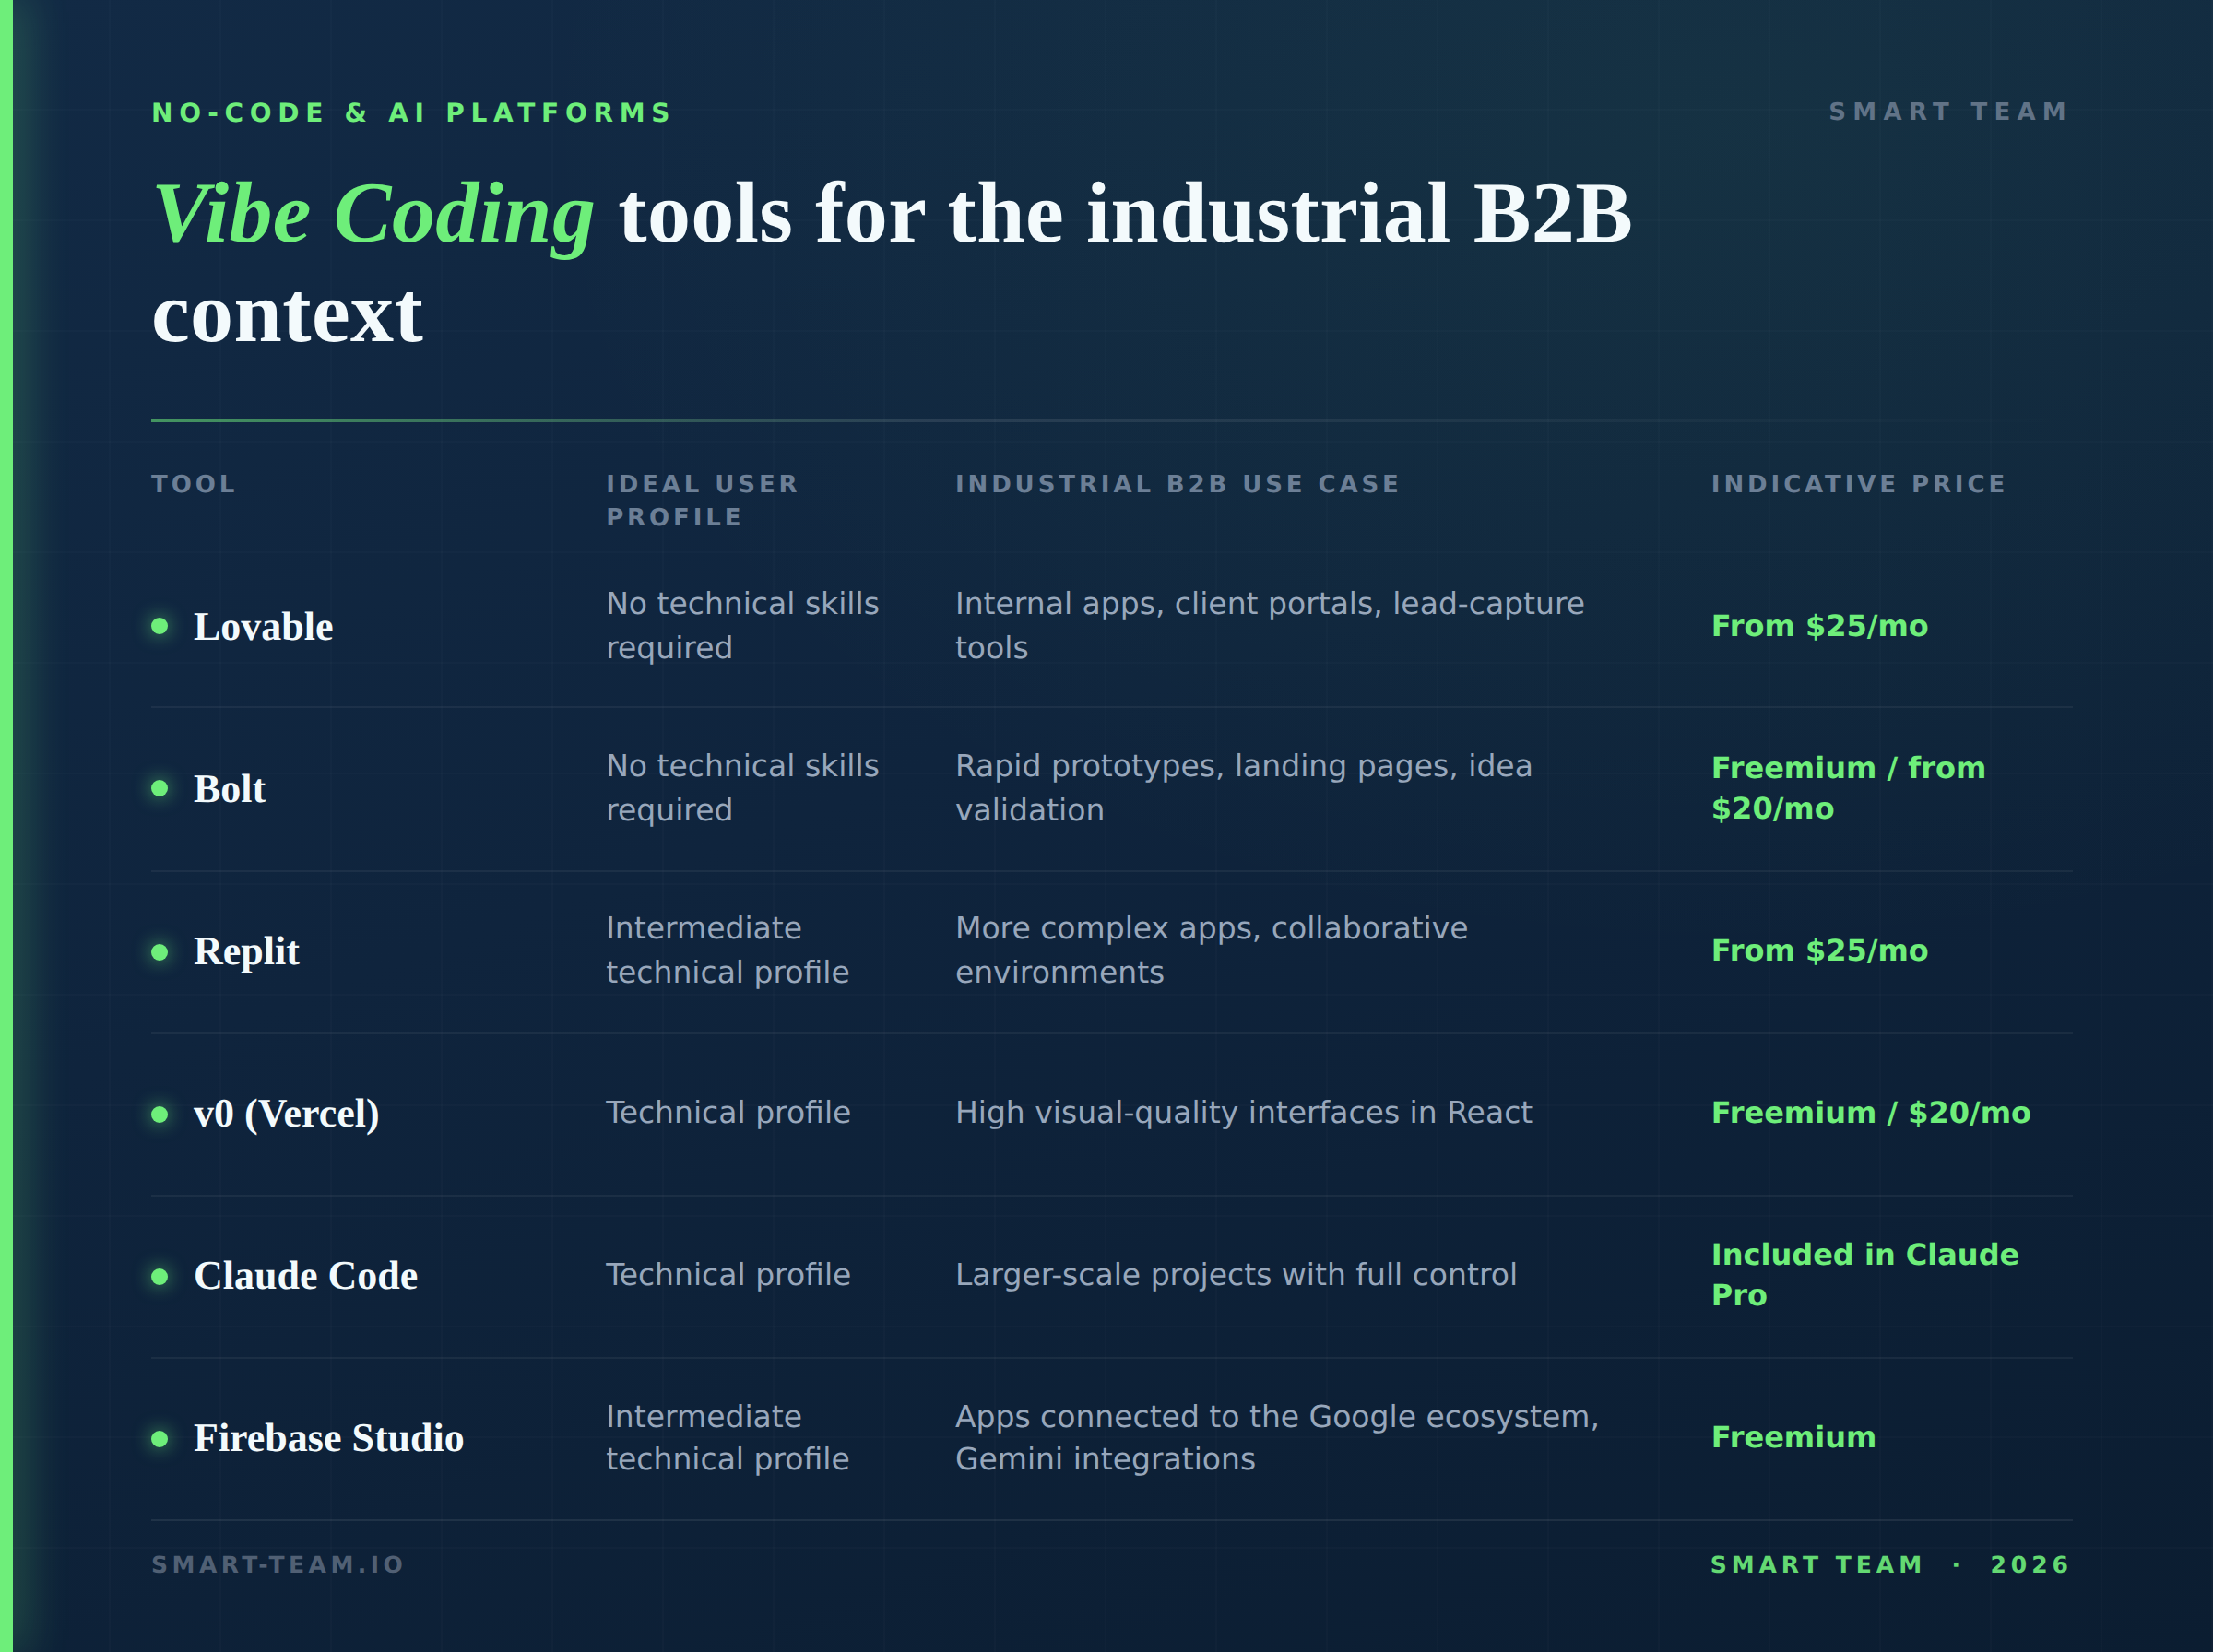Click Bolt's 'Freemium / from $20/mo' price
2213x1652 pixels.
click(1848, 788)
